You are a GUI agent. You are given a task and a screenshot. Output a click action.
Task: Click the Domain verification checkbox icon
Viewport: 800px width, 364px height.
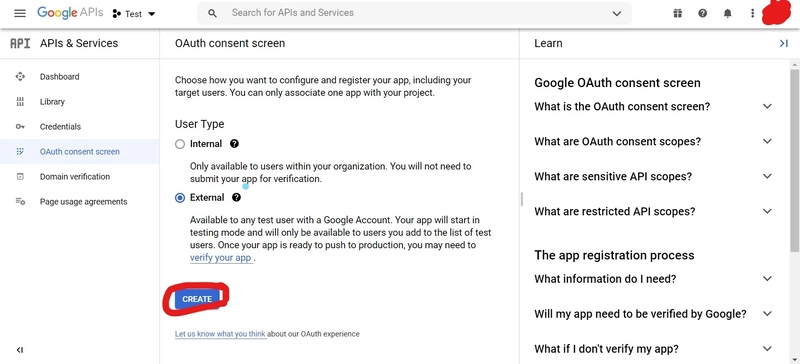pyautogui.click(x=20, y=177)
